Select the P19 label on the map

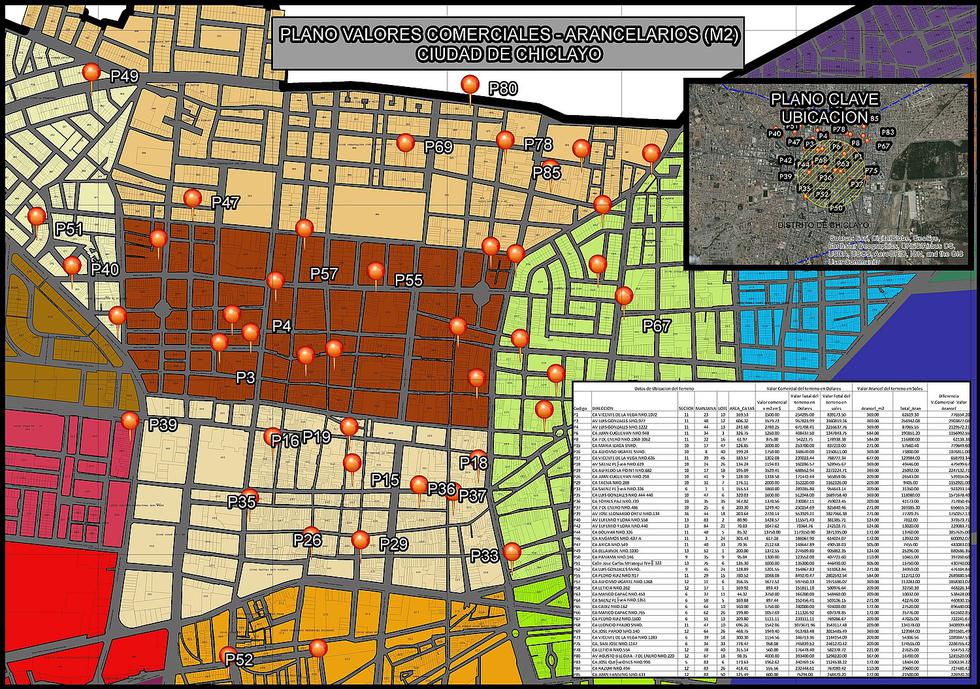(317, 436)
